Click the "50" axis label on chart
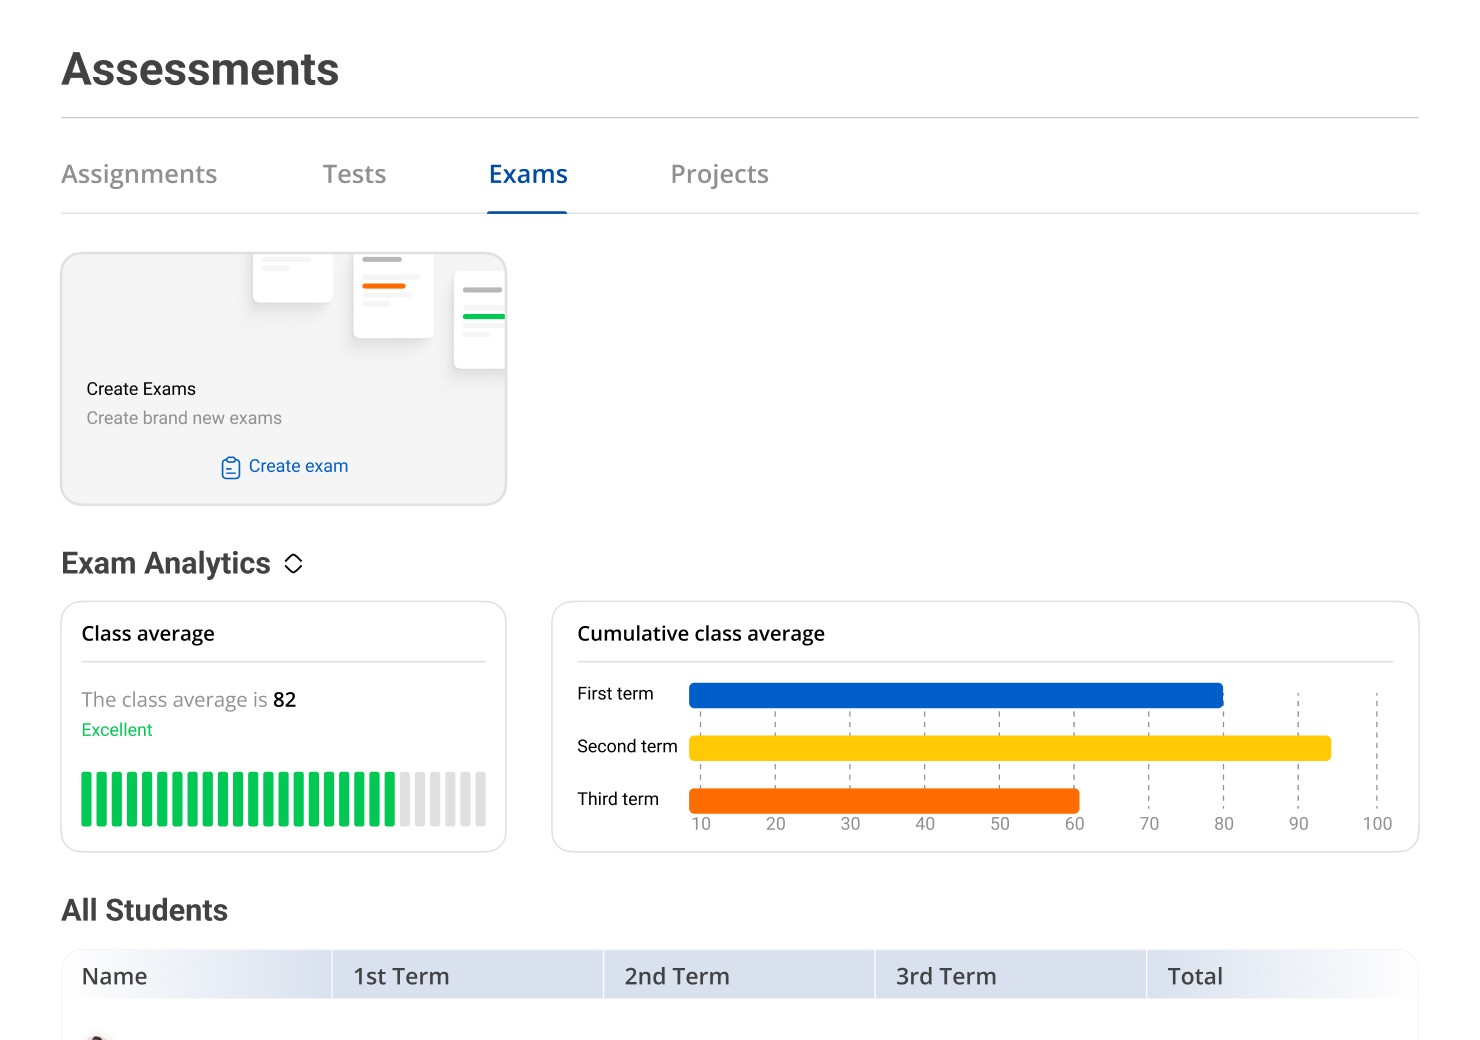Image resolution: width=1480 pixels, height=1040 pixels. (x=1000, y=824)
